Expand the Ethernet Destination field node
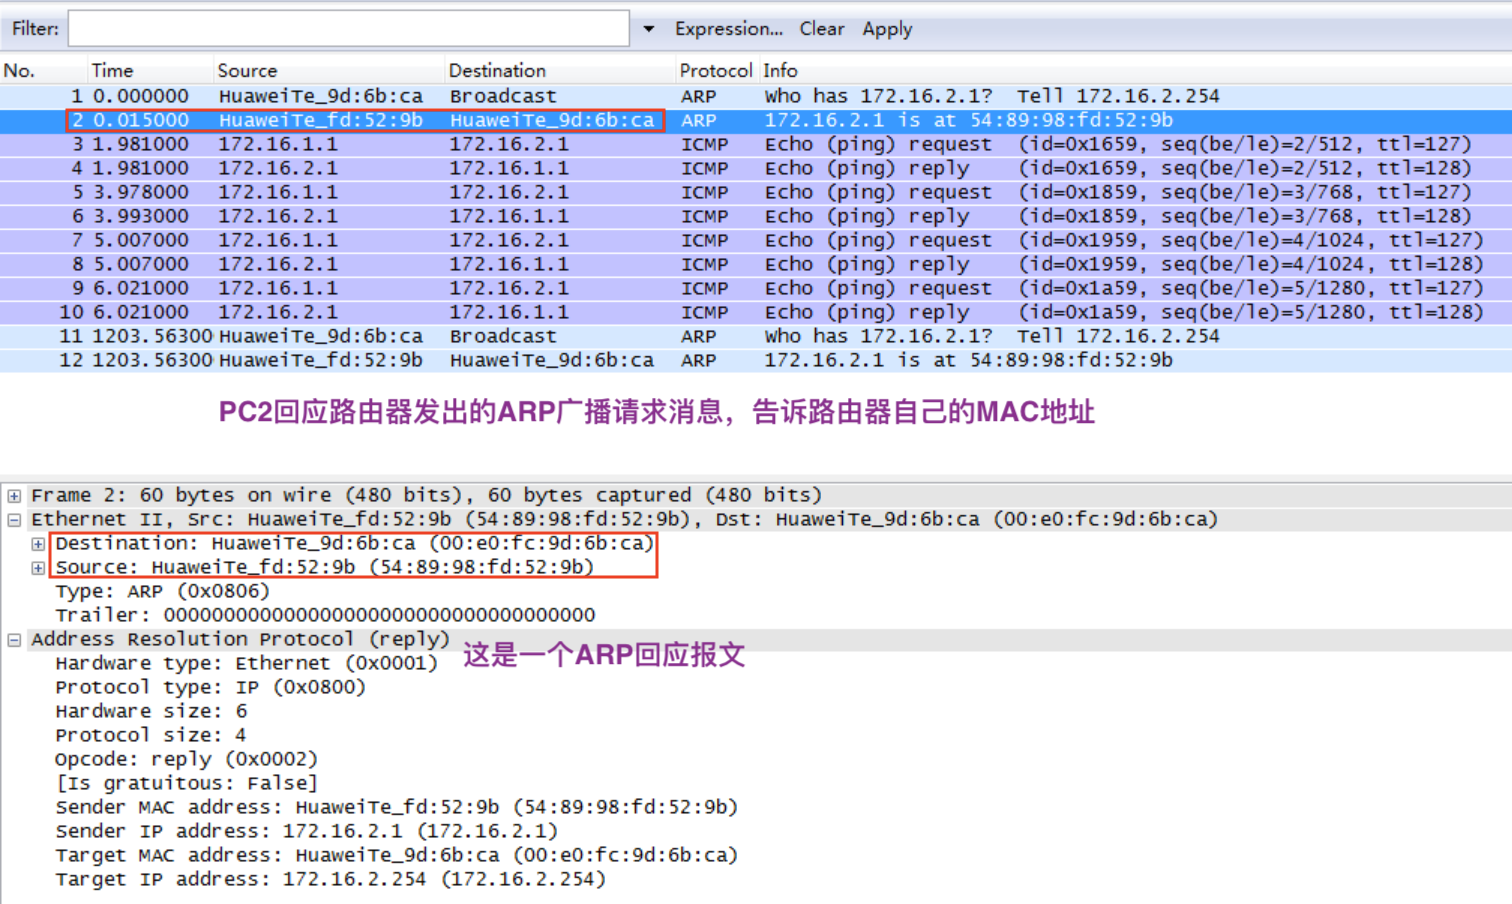Screen dimensions: 1512x904 tap(38, 543)
